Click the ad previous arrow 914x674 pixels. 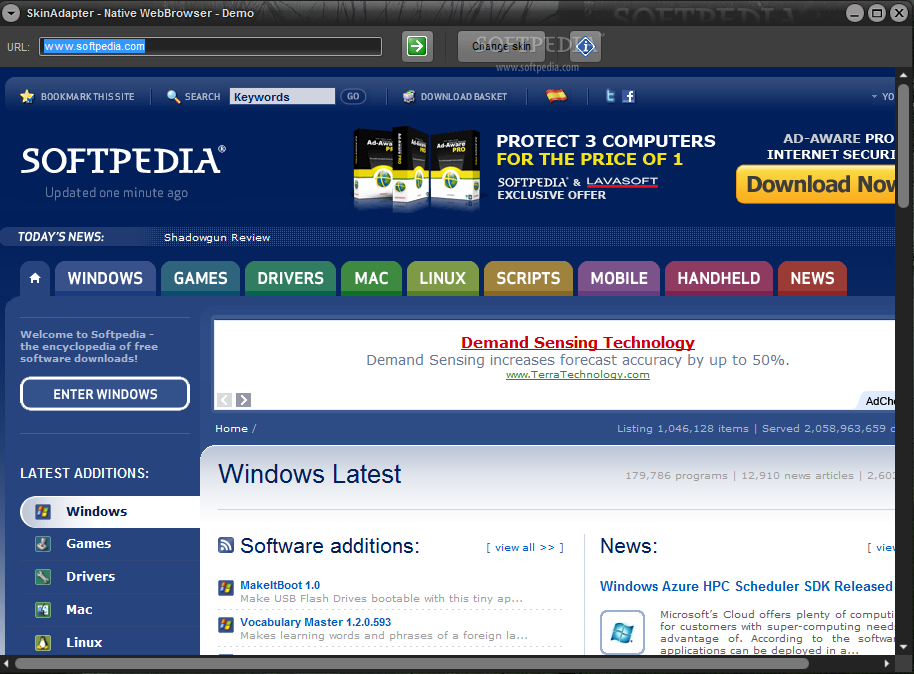(x=224, y=400)
